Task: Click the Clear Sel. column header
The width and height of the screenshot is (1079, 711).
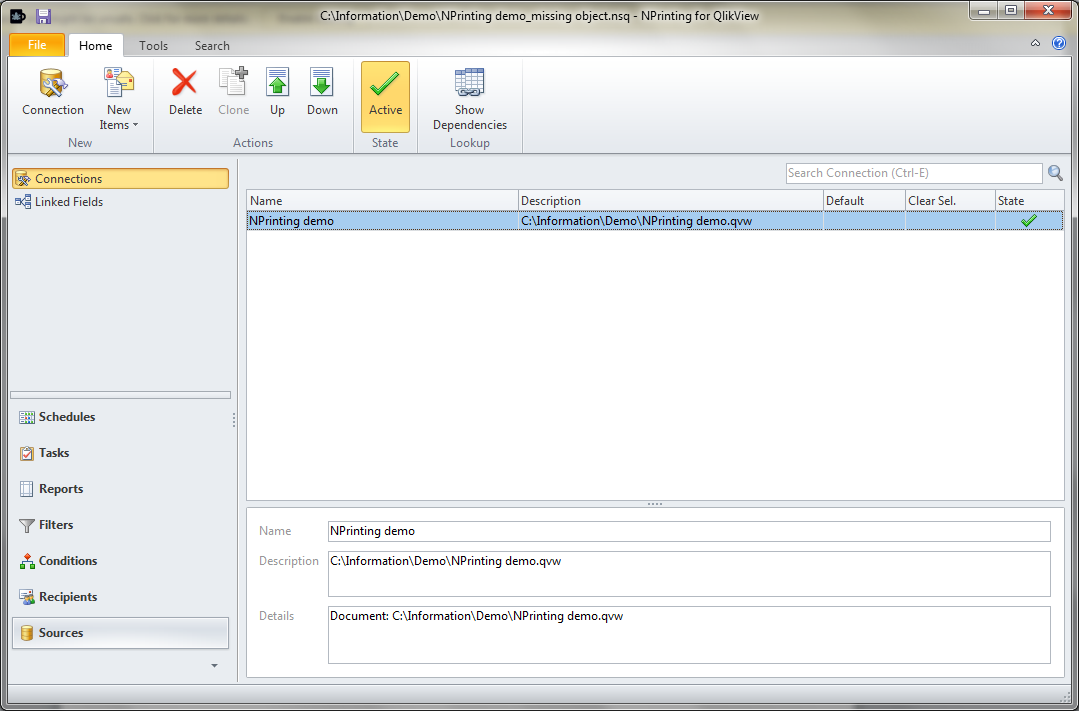Action: pyautogui.click(x=950, y=200)
